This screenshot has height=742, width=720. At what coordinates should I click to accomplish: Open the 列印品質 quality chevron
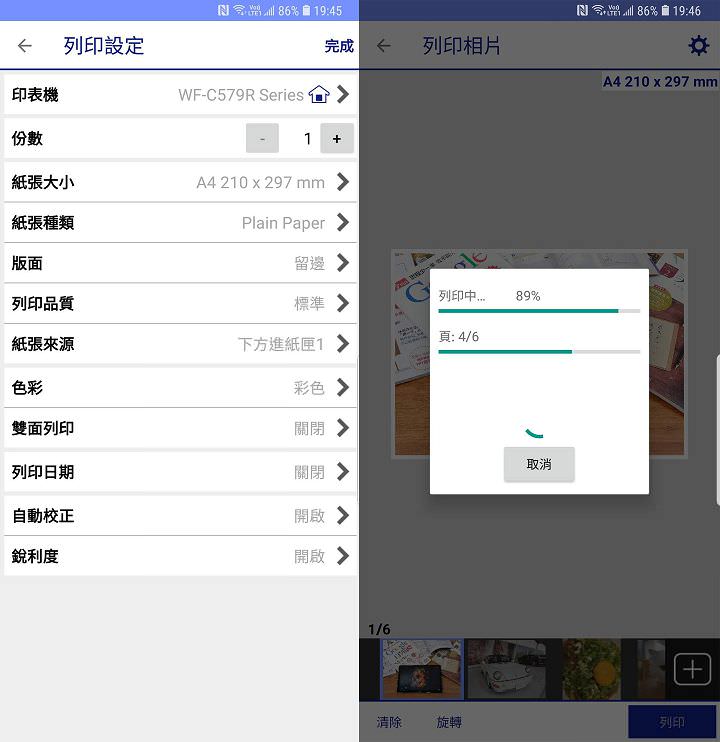point(343,303)
